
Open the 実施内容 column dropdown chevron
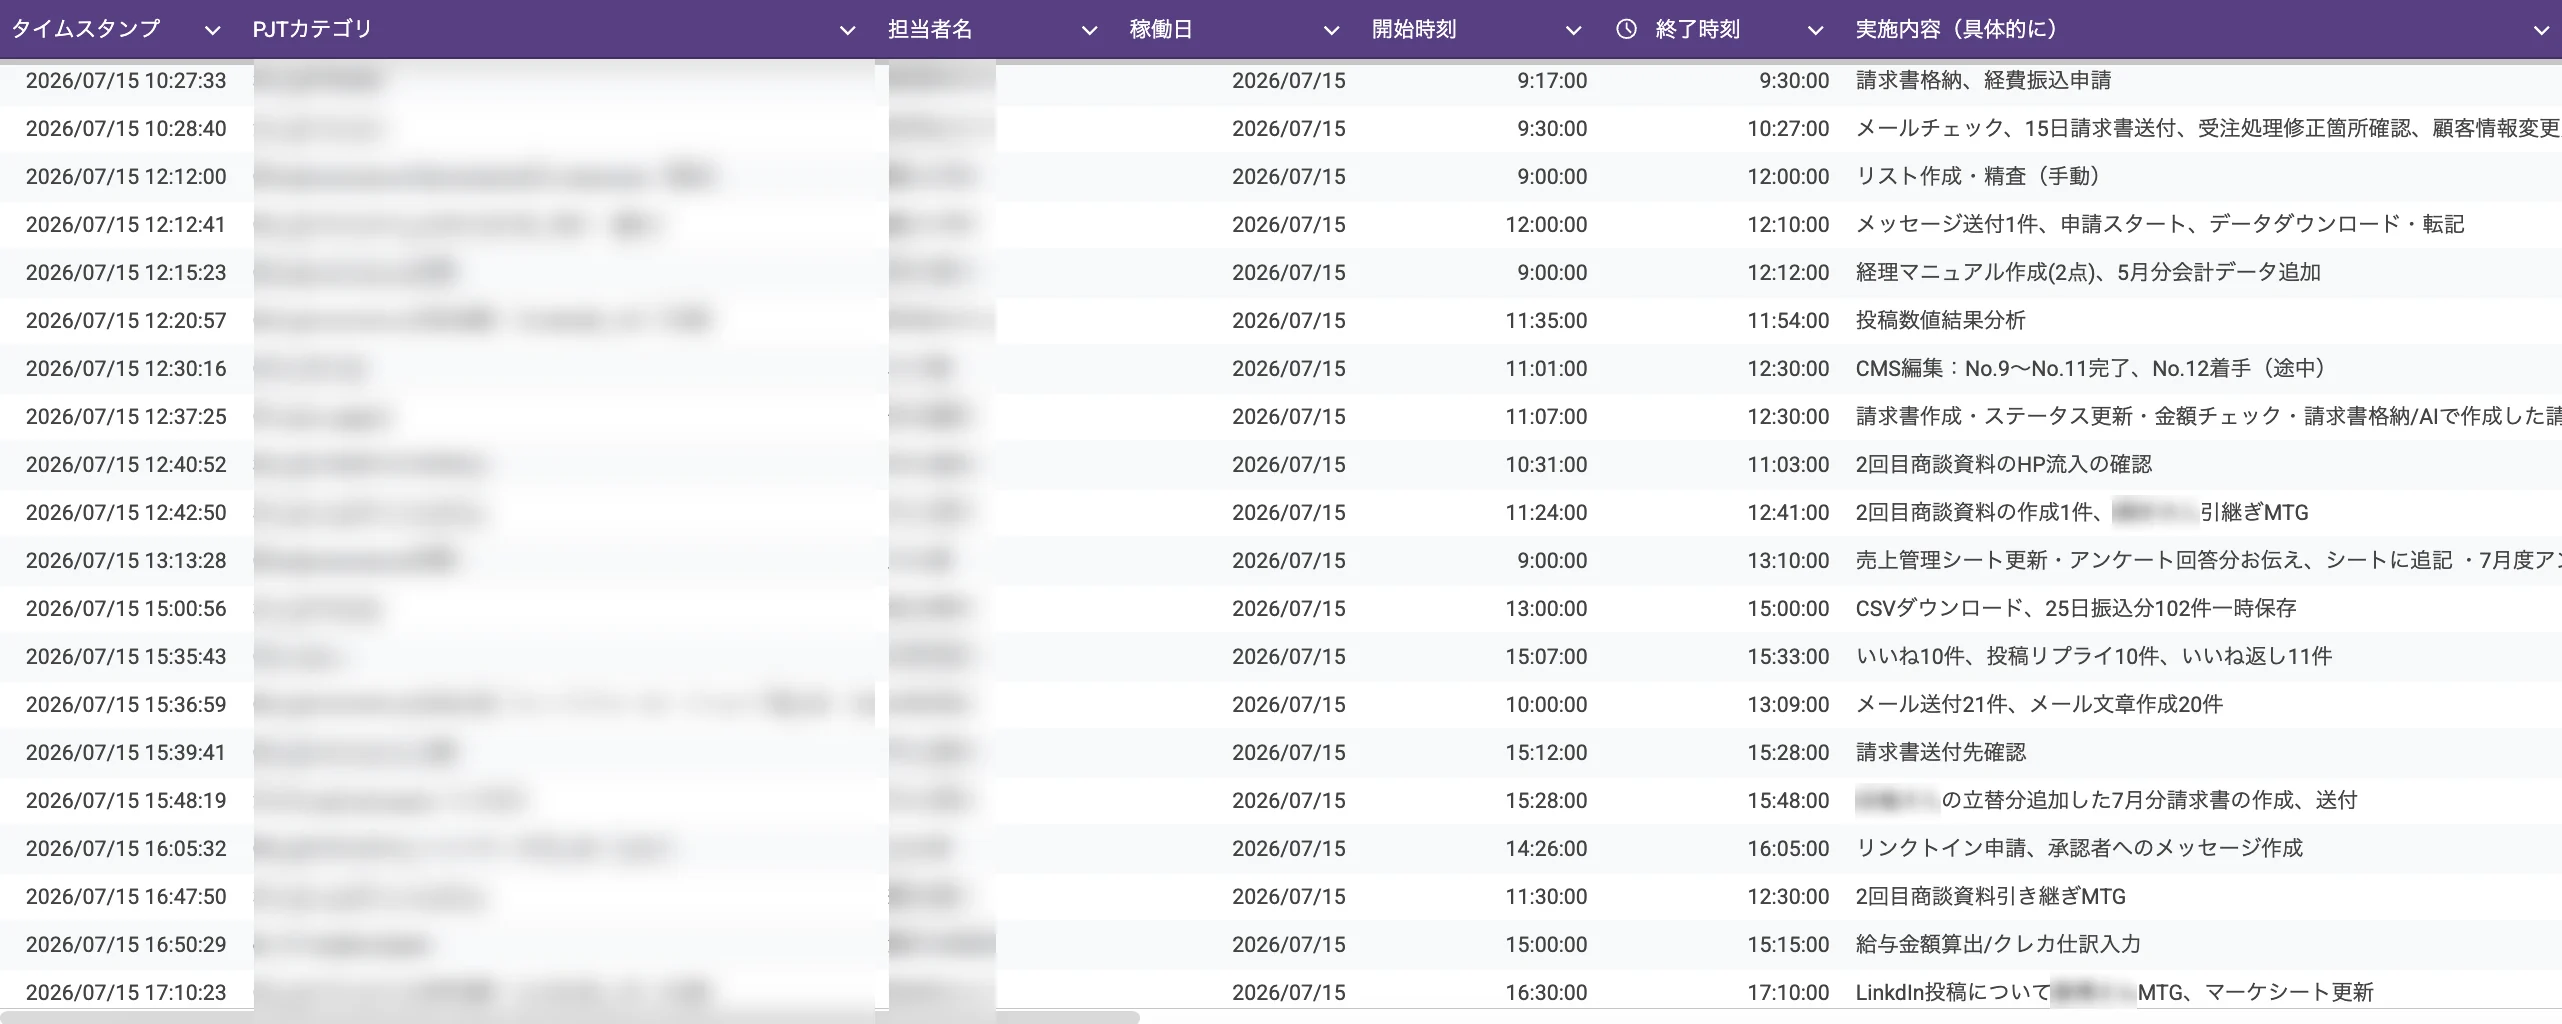tap(2541, 31)
